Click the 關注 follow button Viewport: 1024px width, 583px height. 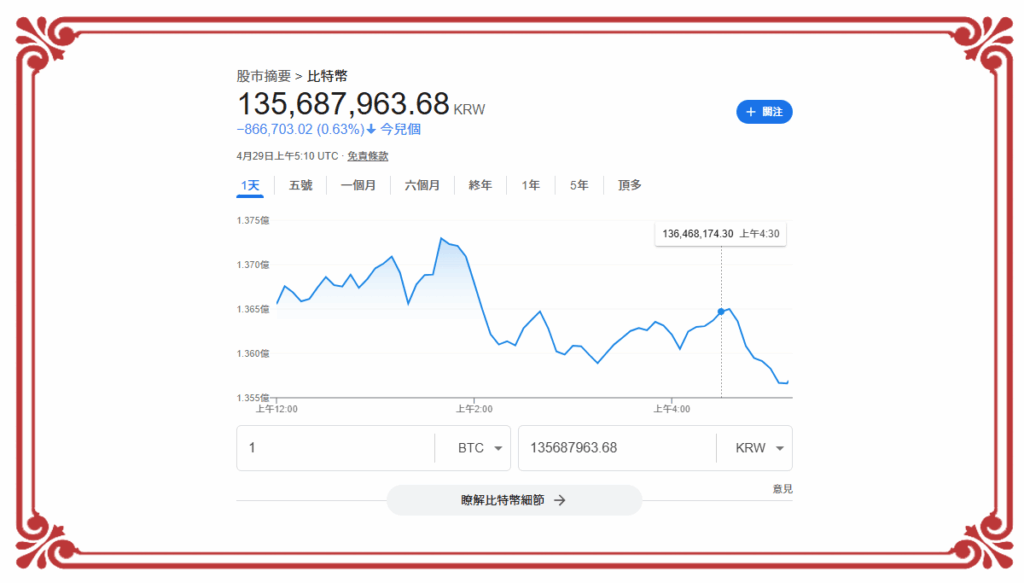(x=764, y=112)
